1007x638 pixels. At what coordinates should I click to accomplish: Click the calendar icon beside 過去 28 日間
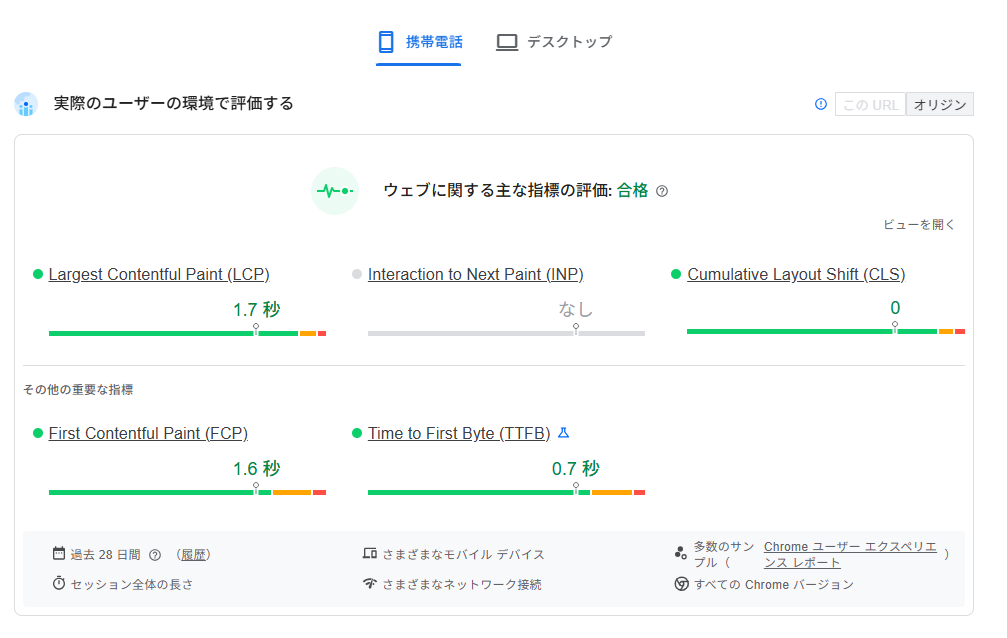pyautogui.click(x=59, y=553)
